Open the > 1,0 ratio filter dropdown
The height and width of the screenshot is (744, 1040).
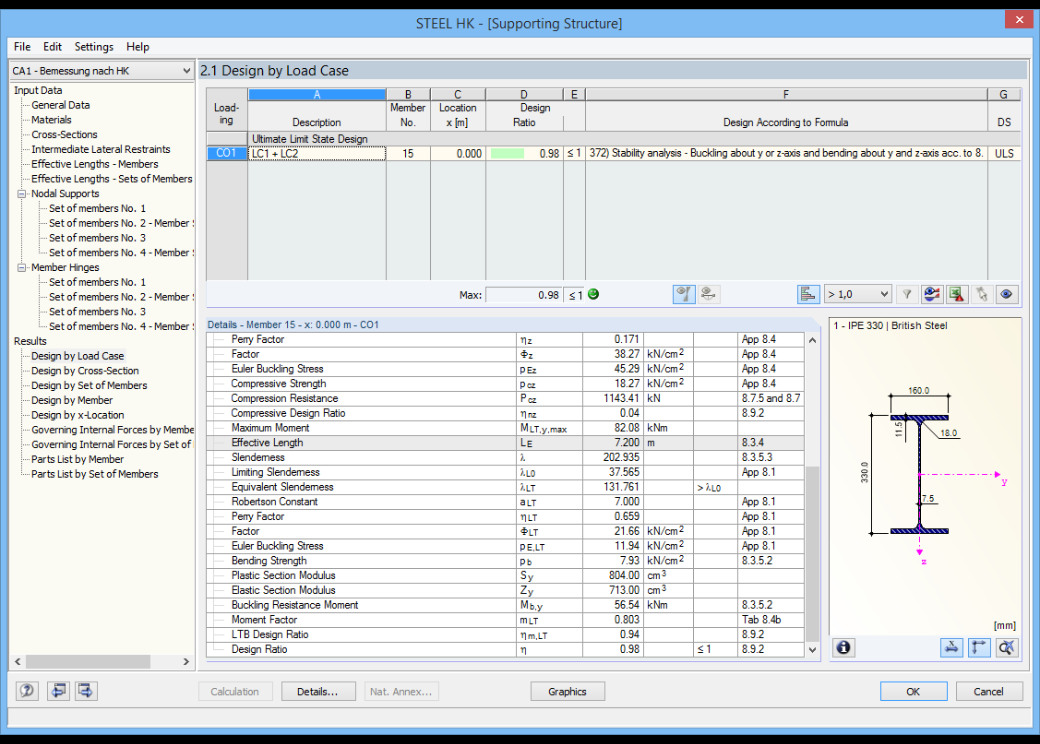point(858,294)
